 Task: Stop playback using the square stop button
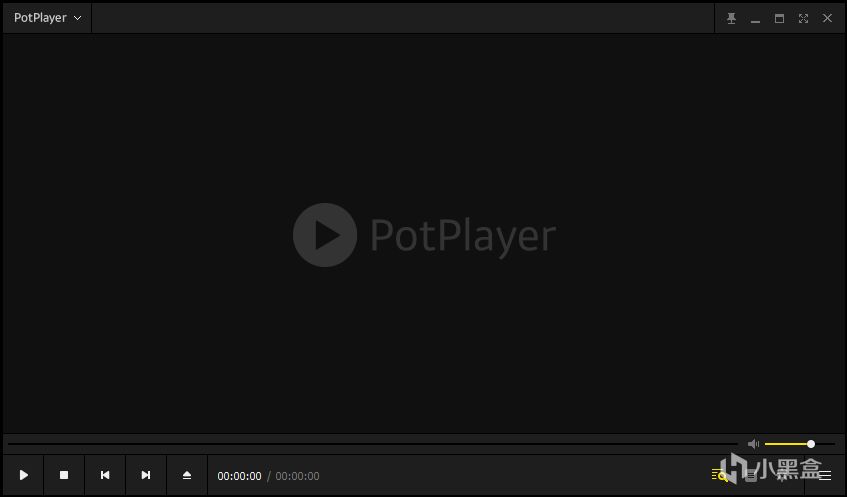coord(64,475)
